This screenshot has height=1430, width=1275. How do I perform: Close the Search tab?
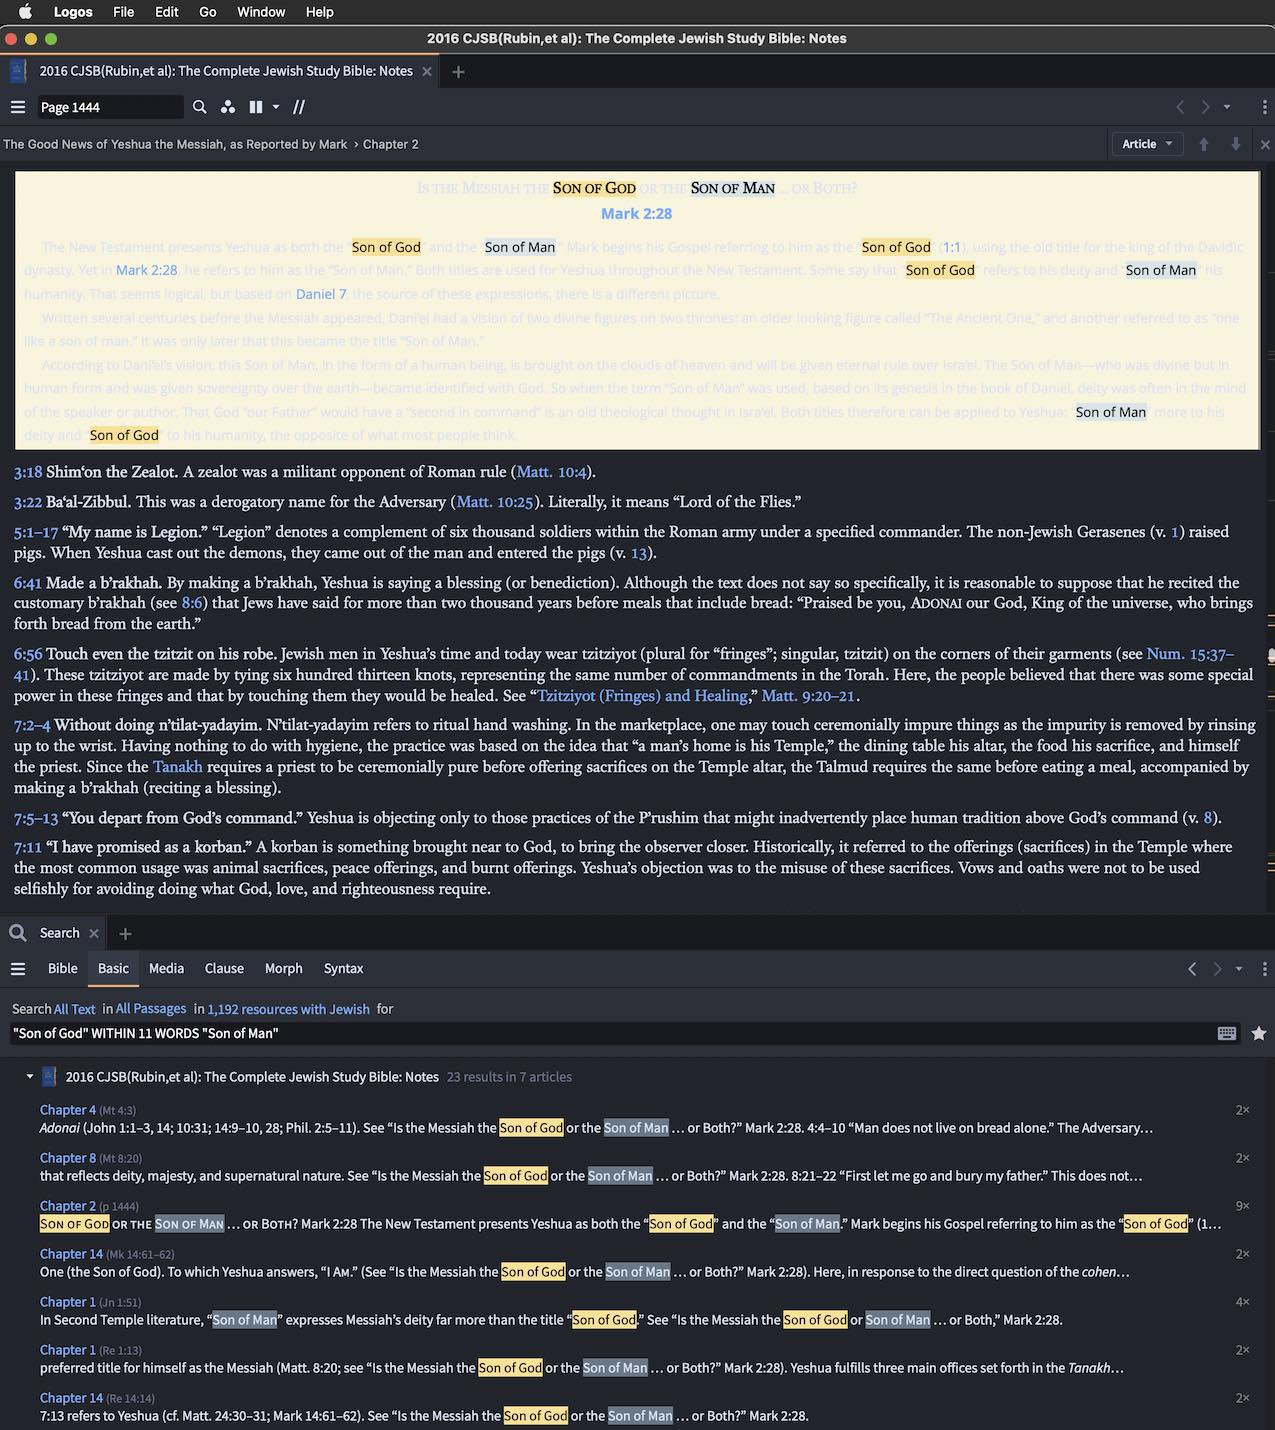pyautogui.click(x=94, y=933)
